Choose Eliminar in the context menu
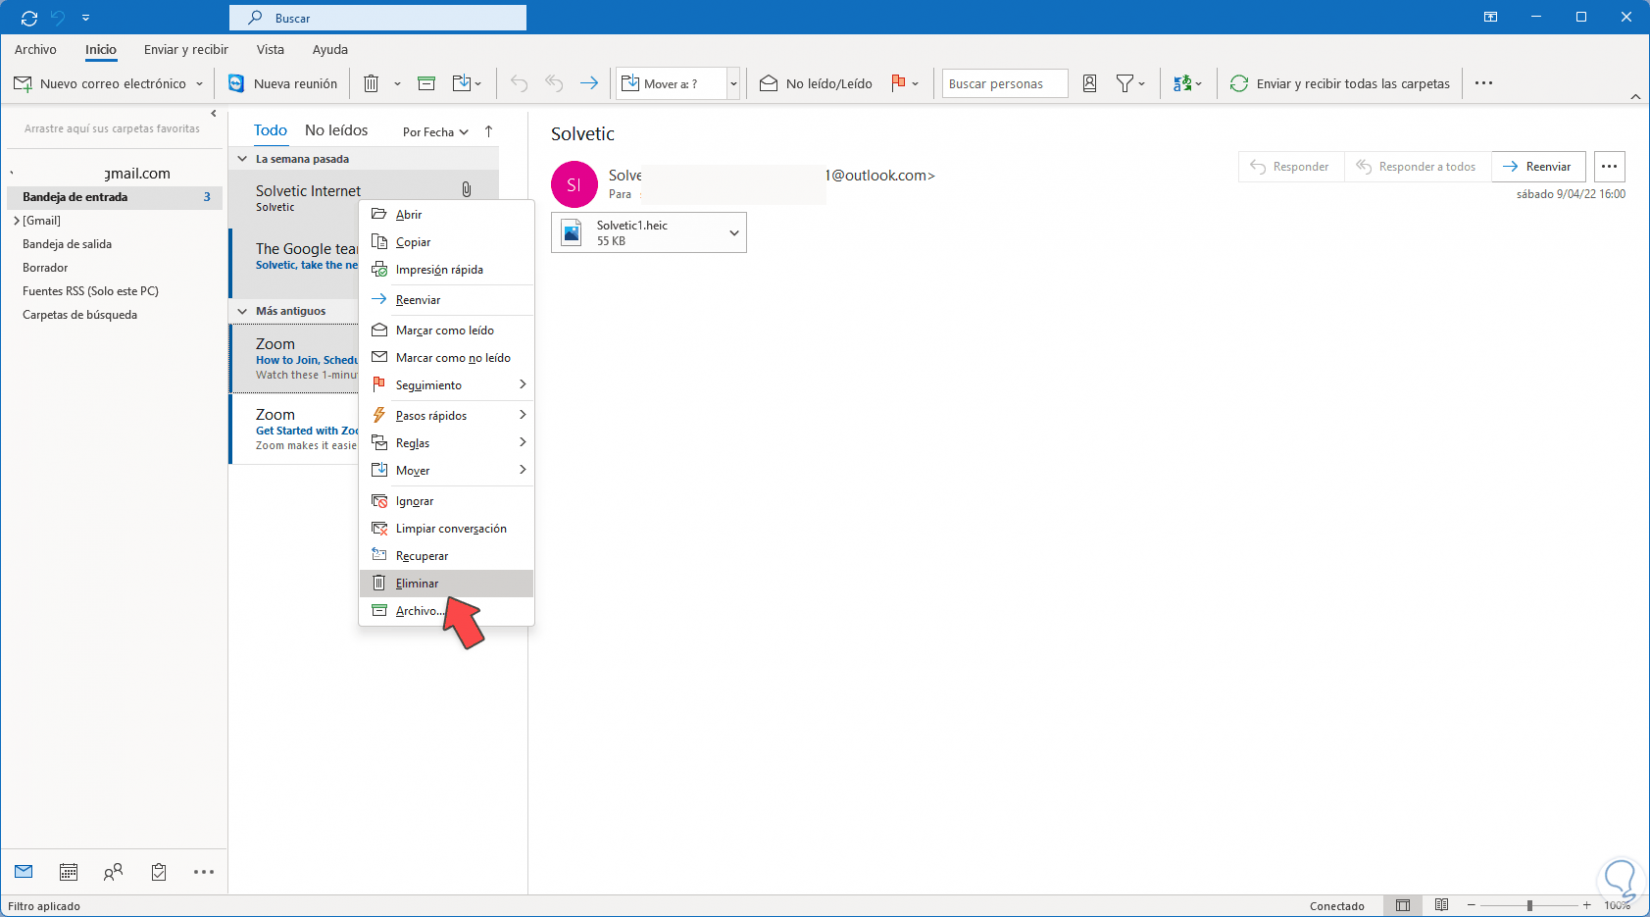The height and width of the screenshot is (917, 1650). (x=446, y=583)
